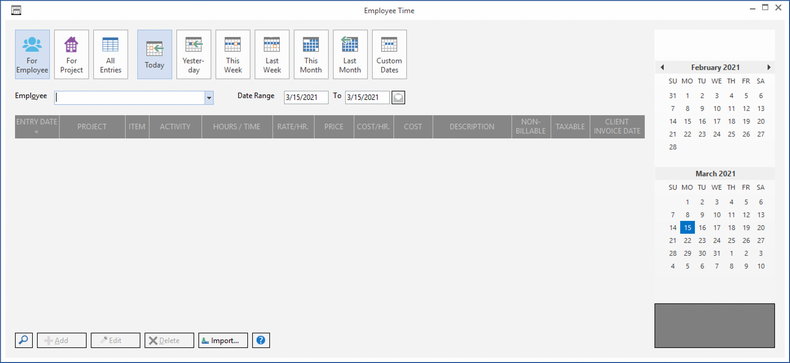This screenshot has height=363, width=790.
Task: Choose the Yesterday date filter
Action: [x=193, y=54]
